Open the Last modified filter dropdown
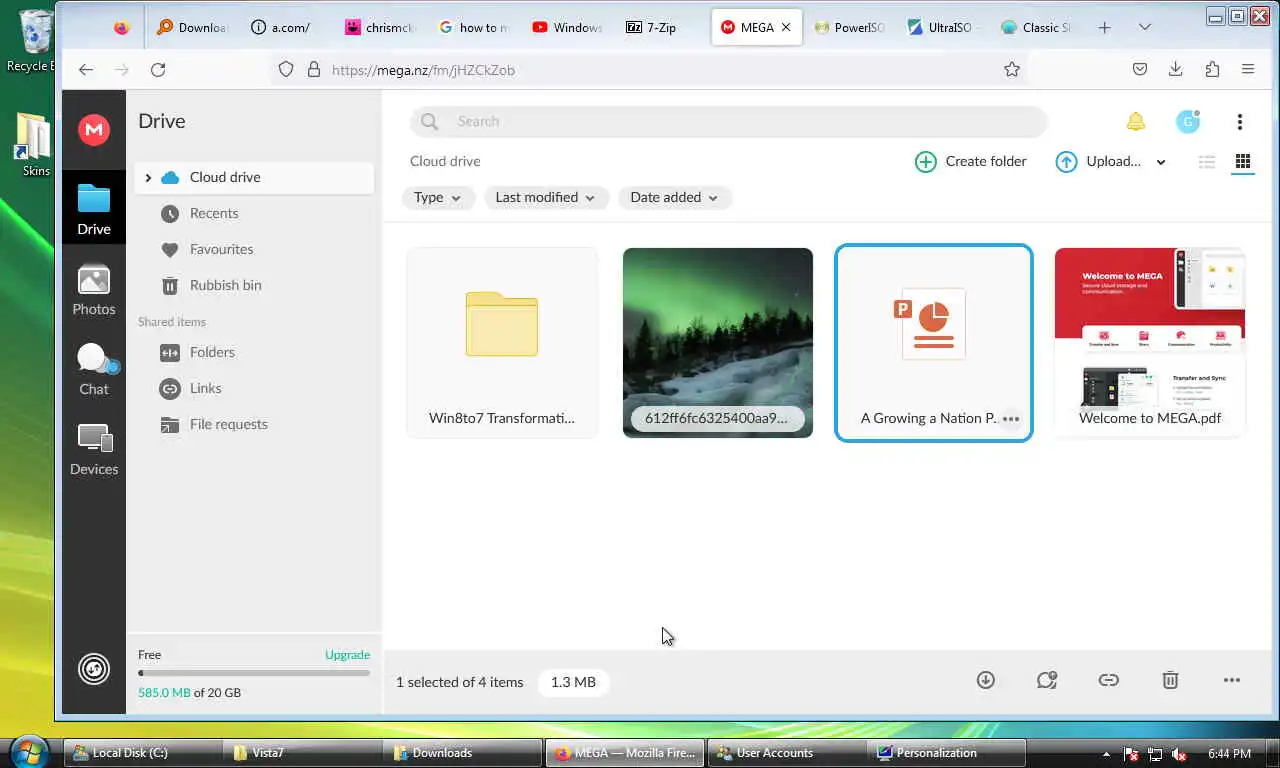 tap(546, 197)
